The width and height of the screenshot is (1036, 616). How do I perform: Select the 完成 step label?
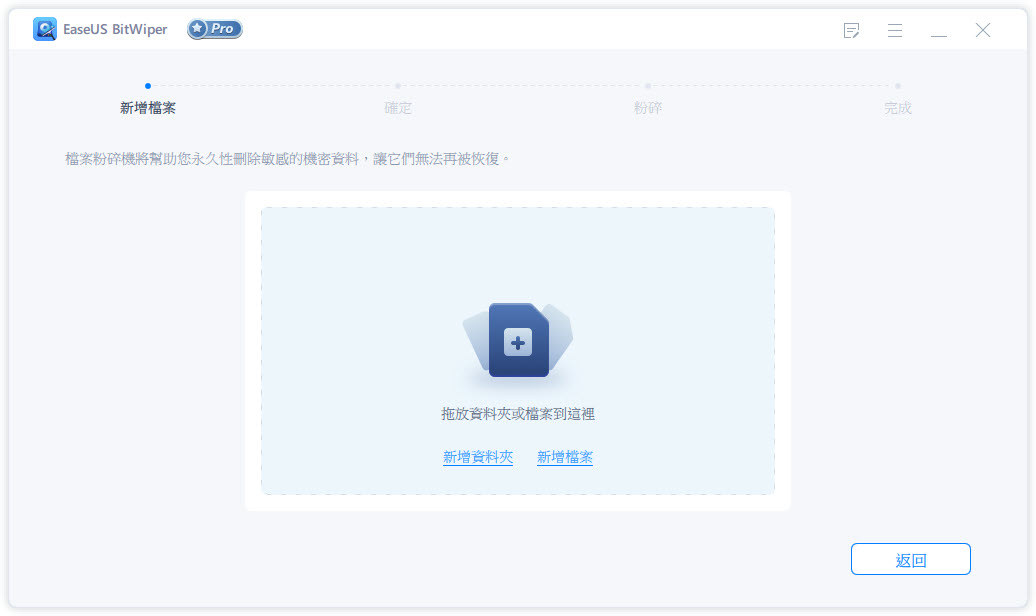tap(898, 108)
